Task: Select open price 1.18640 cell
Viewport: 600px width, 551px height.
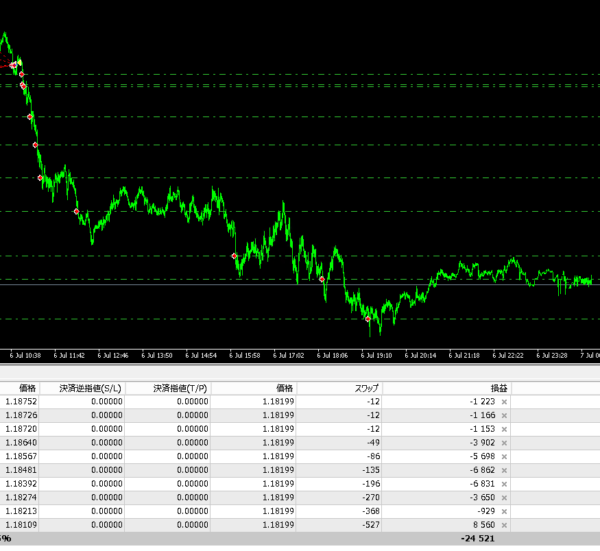Action: pyautogui.click(x=19, y=443)
